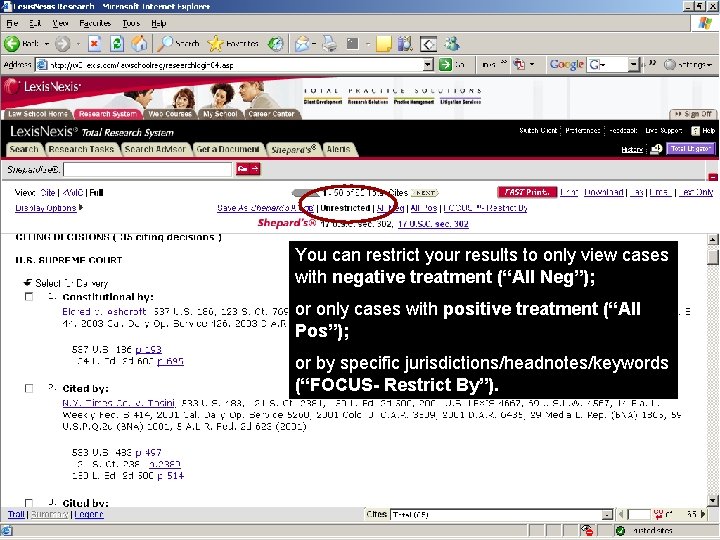The width and height of the screenshot is (720, 540).
Task: Click the vertical scrollbar up arrow
Action: (713, 239)
